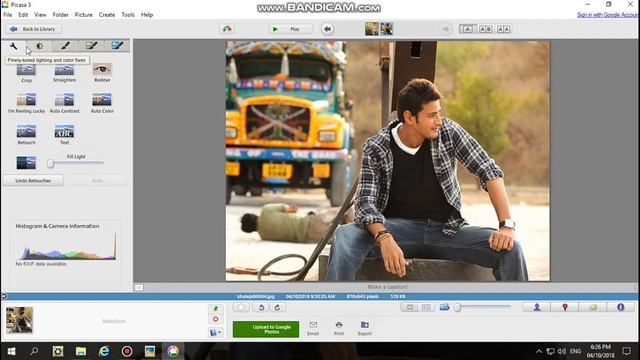Go to previous photo arrow
640x360 pixels.
click(x=327, y=29)
